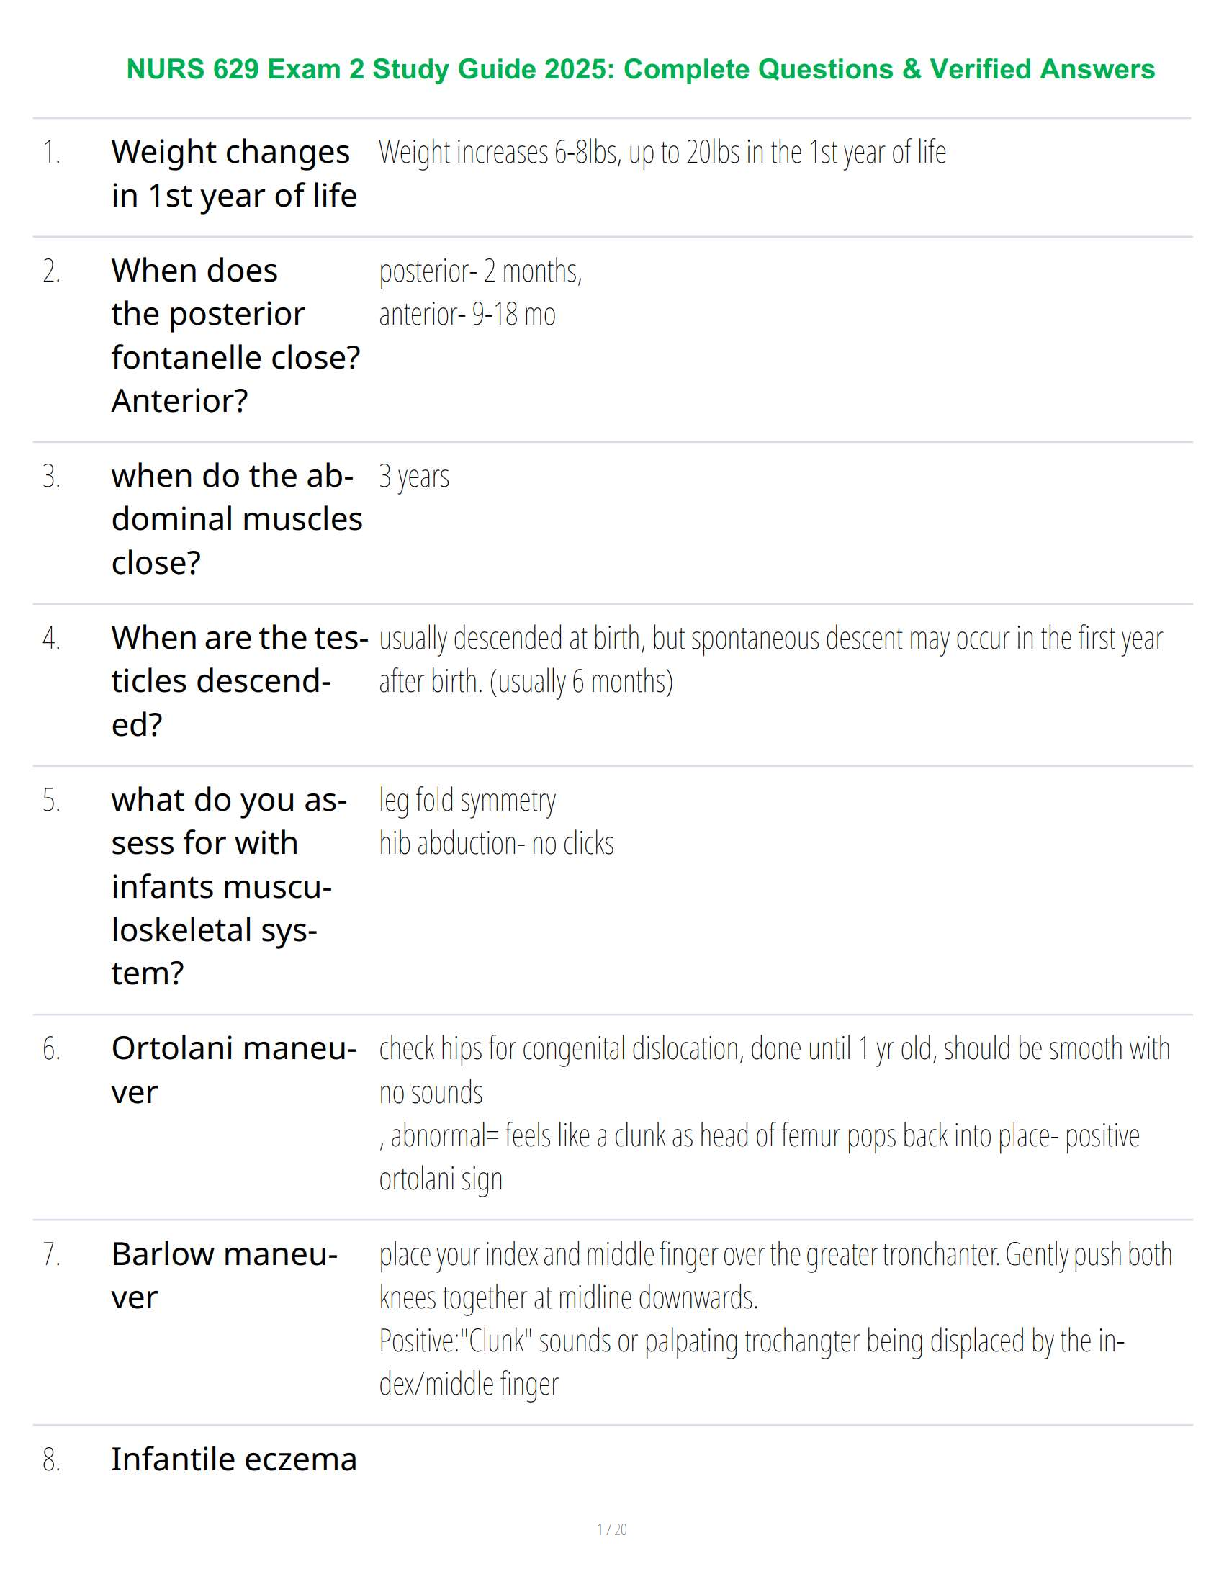This screenshot has width=1224, height=1584.
Task: Click the answer 'posterior- 2 months'
Action: click(480, 271)
